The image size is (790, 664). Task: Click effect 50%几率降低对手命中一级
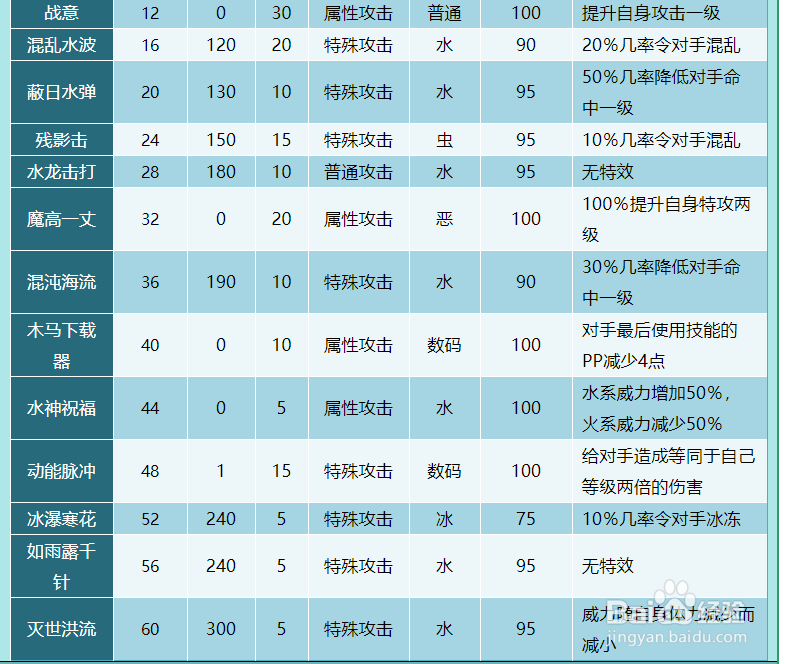click(x=661, y=92)
